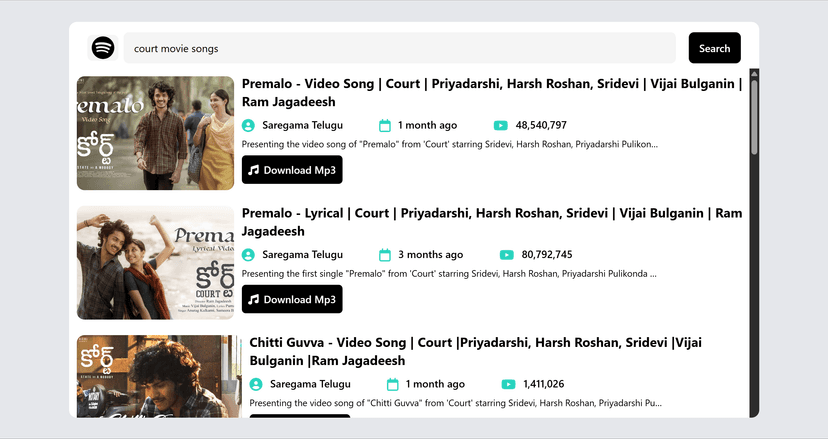Focus the search field containing 'court movie songs'
Image resolution: width=828 pixels, height=439 pixels.
(x=399, y=48)
